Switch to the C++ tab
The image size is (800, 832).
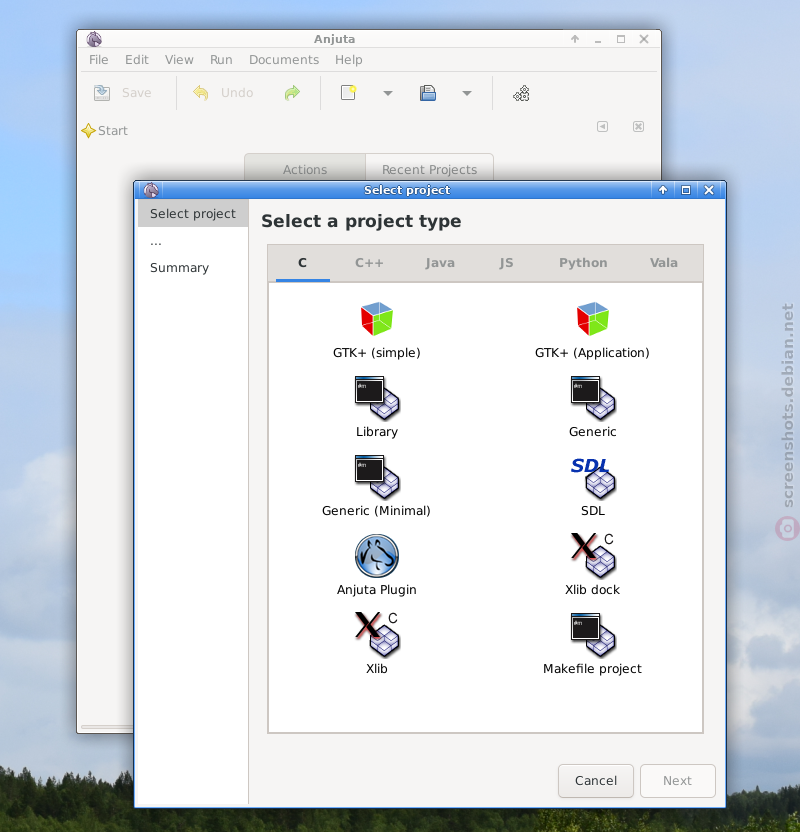(x=369, y=263)
